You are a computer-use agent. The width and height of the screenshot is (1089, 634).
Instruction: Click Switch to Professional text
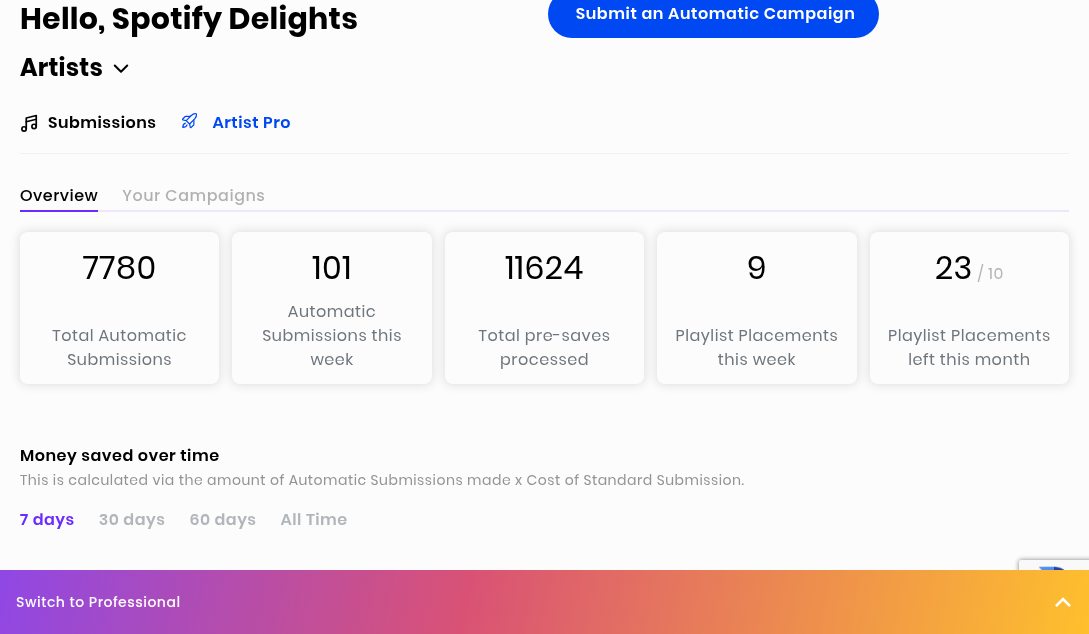pyautogui.click(x=98, y=602)
